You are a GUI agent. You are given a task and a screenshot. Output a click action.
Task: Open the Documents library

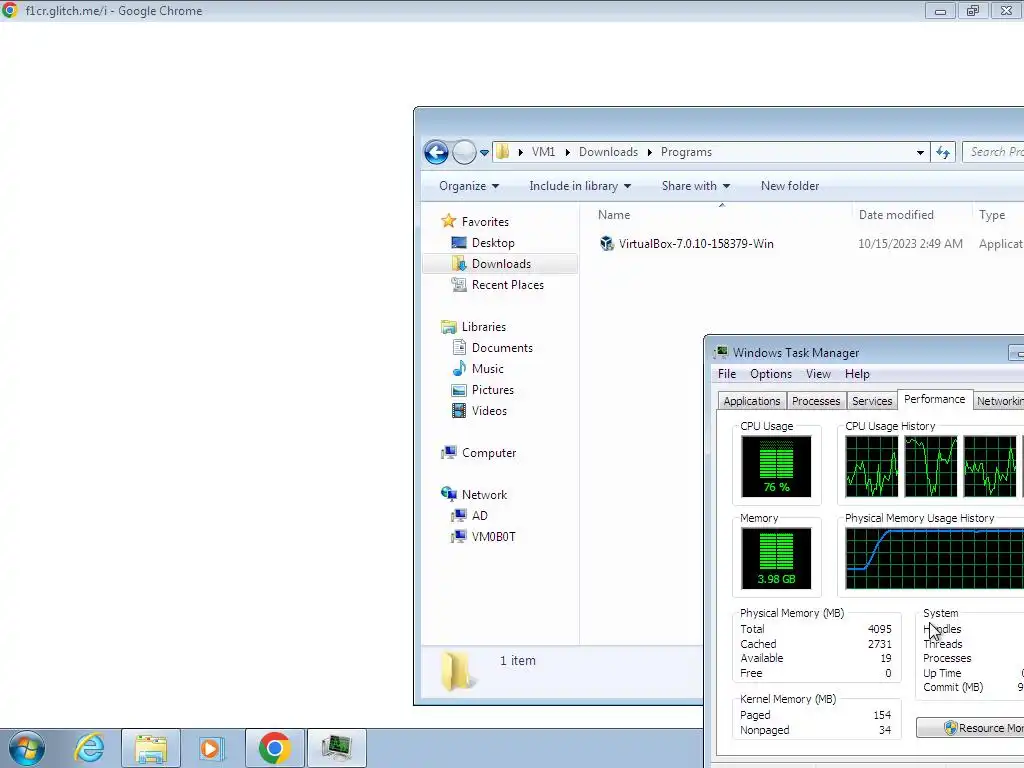[502, 348]
